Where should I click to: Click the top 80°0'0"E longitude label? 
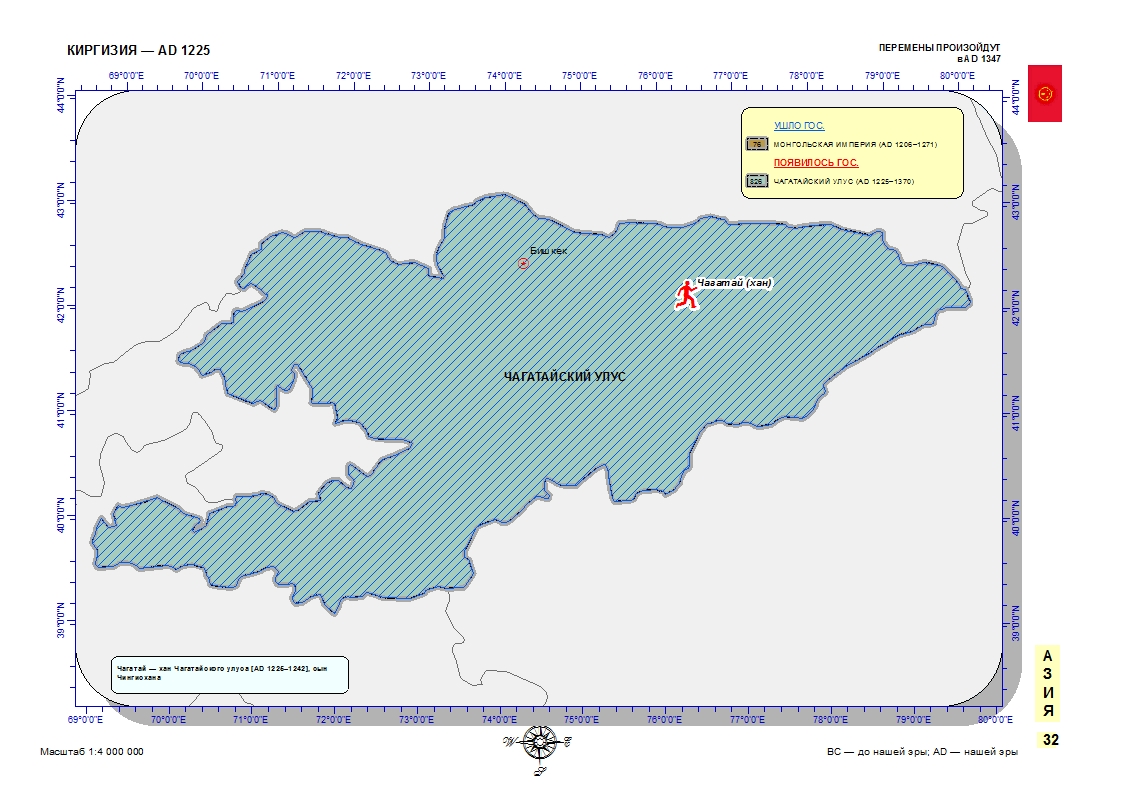point(957,76)
